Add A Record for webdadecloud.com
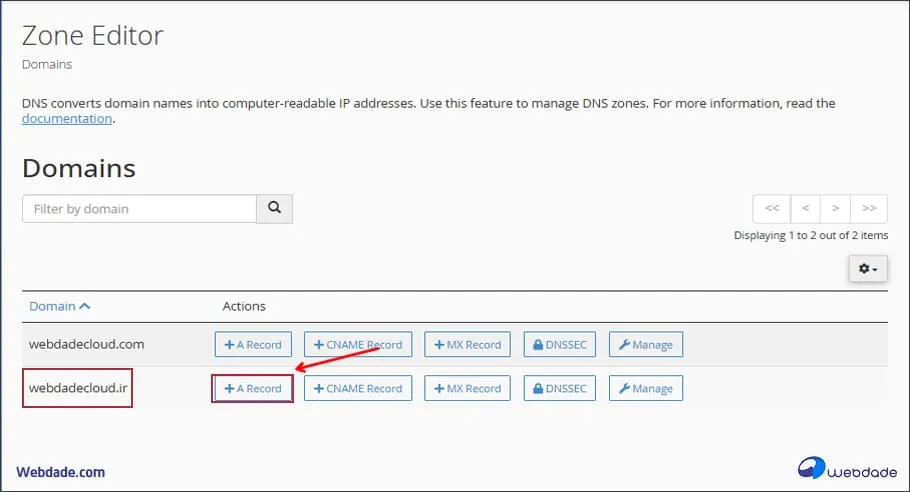 coord(253,344)
